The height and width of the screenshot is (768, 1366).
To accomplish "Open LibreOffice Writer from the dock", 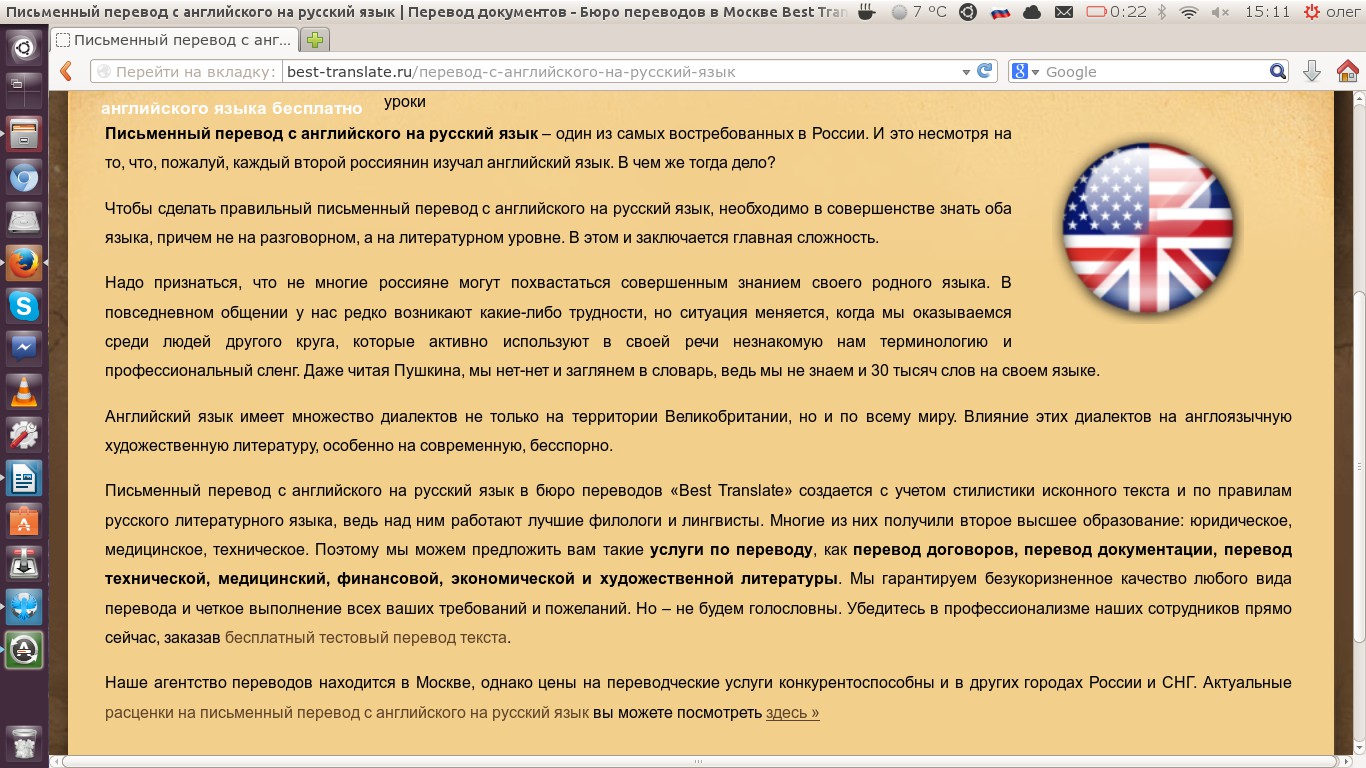I will 24,478.
